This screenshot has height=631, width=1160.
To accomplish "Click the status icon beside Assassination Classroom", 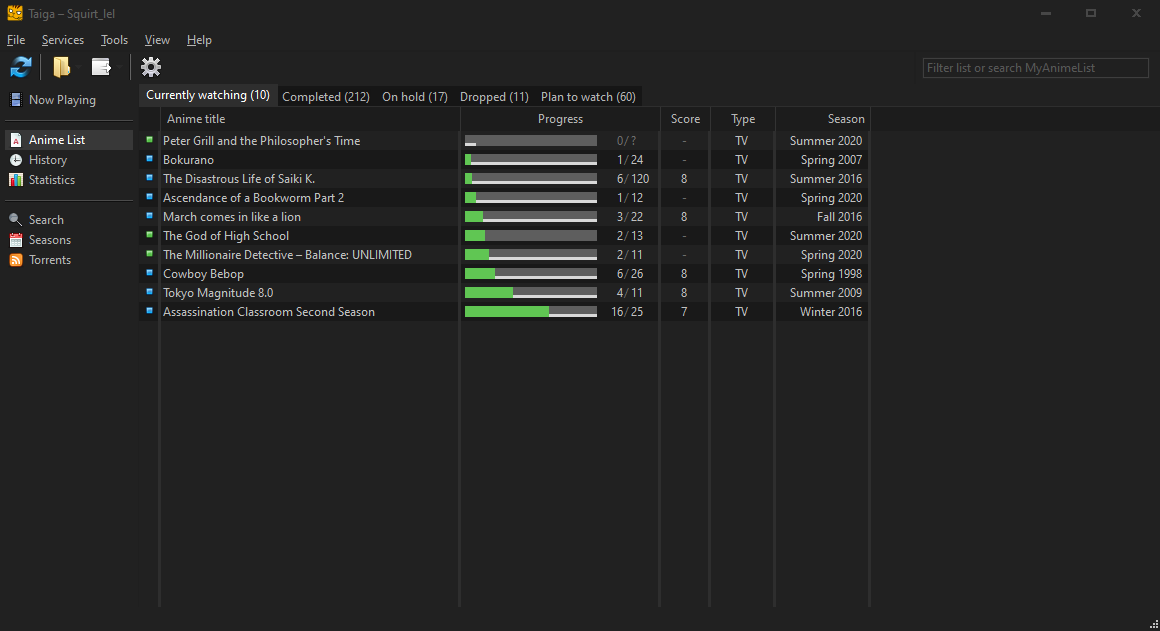I will coord(149,311).
